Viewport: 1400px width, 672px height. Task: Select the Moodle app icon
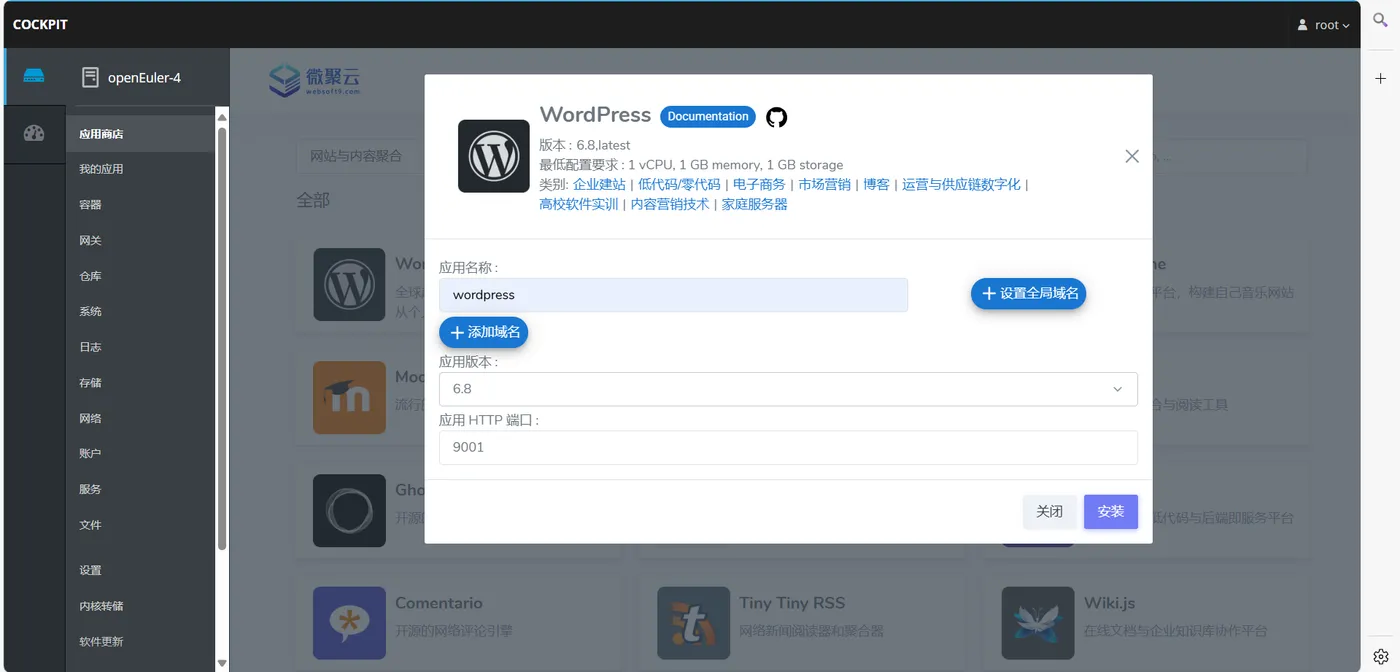click(349, 397)
